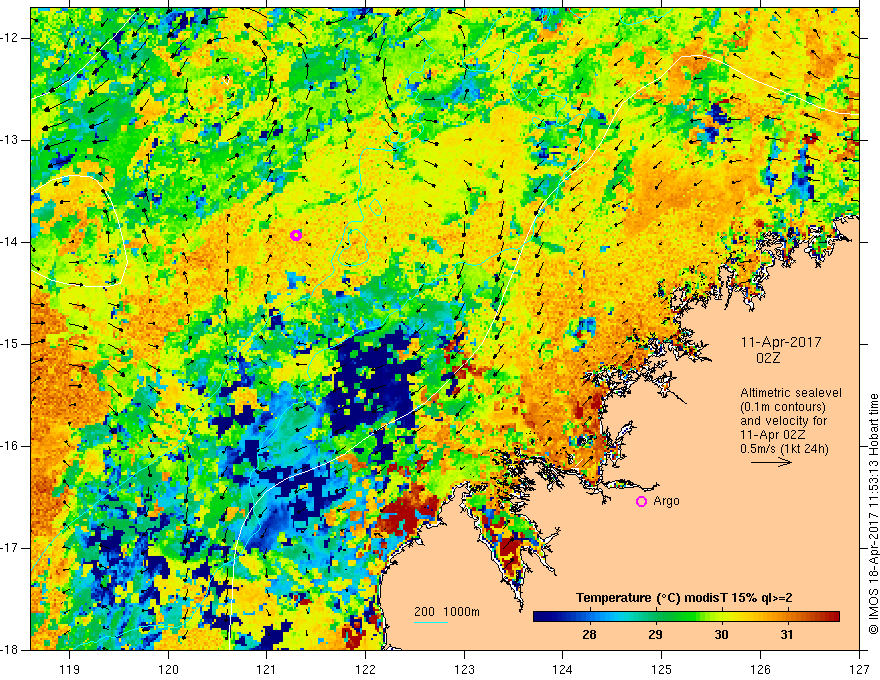Click the IMOS copyright timestamp text
880x680 pixels.
873,514
